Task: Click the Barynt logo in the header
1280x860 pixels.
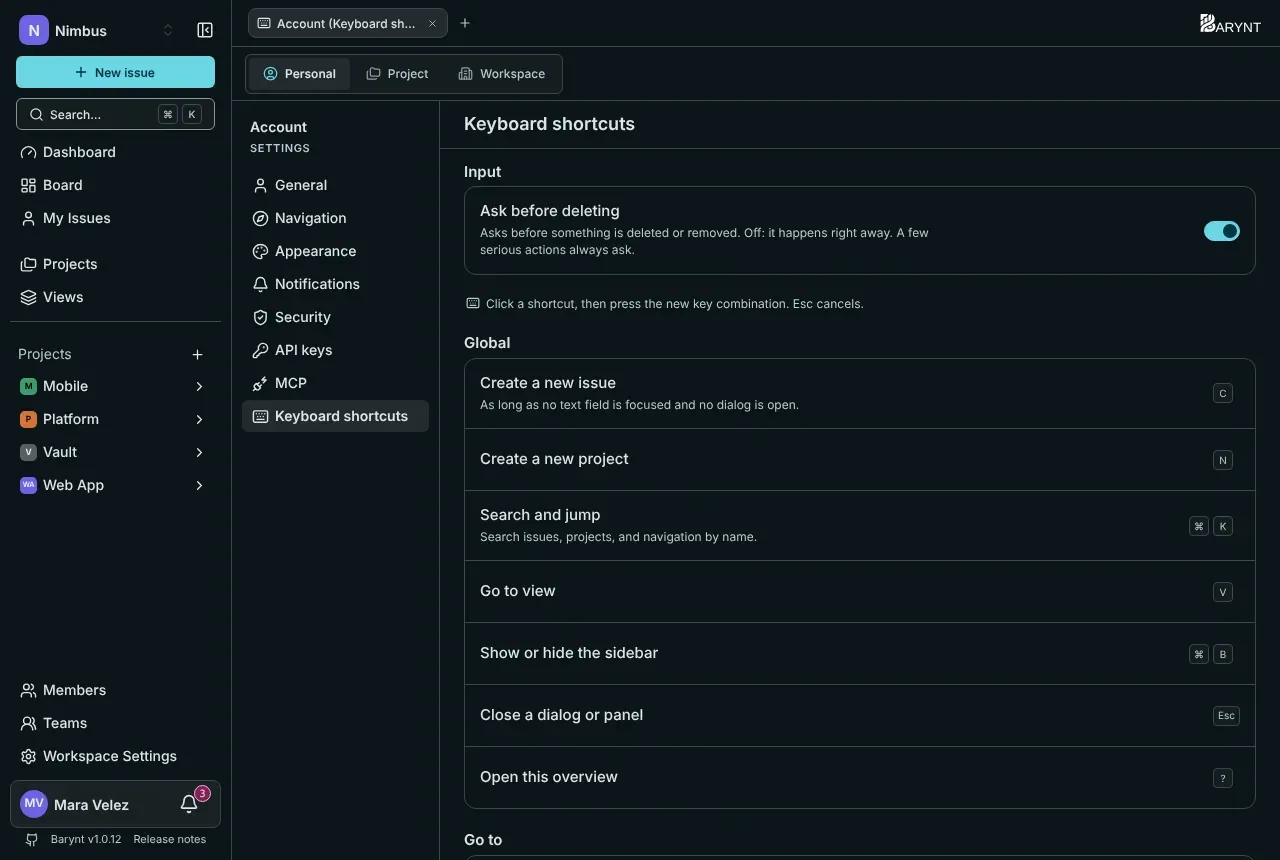Action: (1230, 23)
